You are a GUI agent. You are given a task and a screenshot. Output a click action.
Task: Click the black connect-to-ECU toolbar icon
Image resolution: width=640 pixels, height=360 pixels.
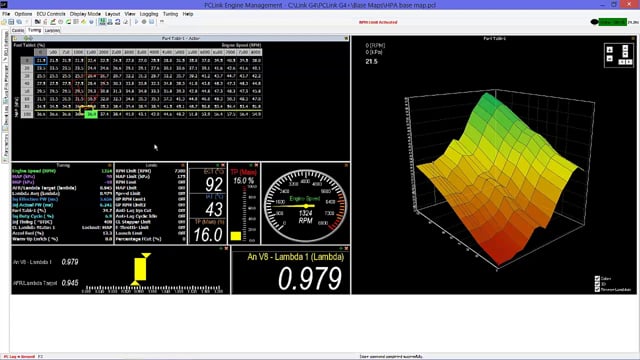click(38, 22)
